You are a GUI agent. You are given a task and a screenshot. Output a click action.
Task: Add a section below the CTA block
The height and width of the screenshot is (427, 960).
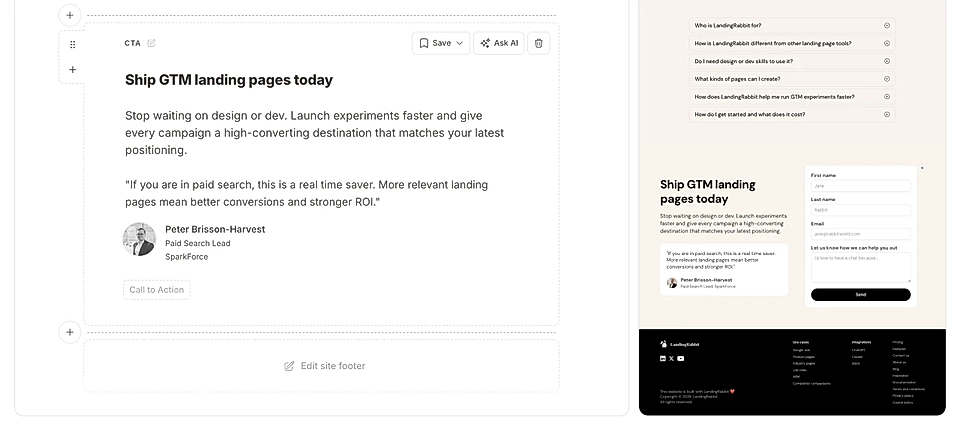point(70,332)
